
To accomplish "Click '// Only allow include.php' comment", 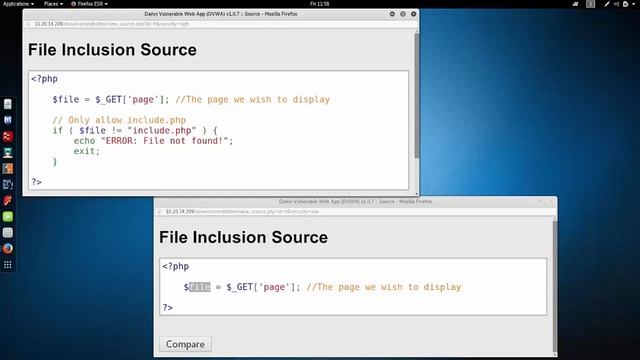I will click(x=119, y=120).
